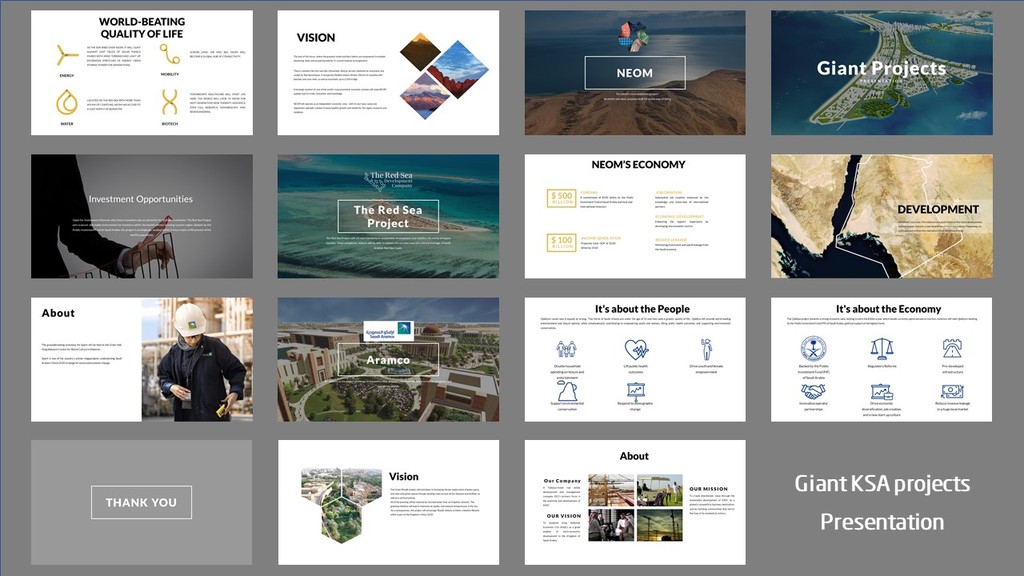Click the heart health icon
Screen dimensions: 1024x576
(x=636, y=349)
